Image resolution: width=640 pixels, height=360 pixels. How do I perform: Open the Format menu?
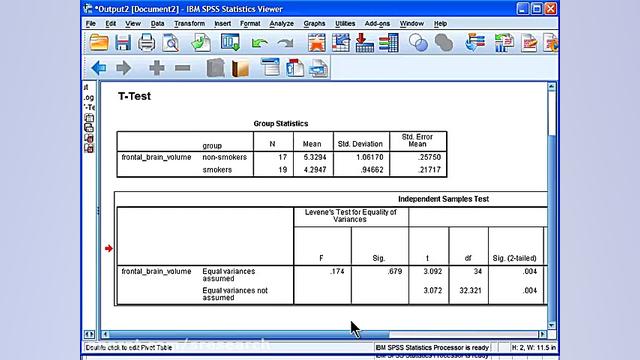tap(250, 24)
